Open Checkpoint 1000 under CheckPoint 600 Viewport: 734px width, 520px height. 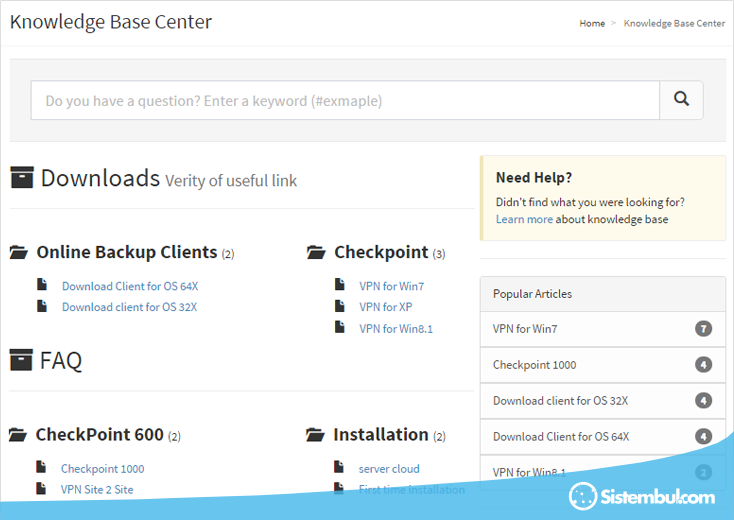[x=102, y=468]
